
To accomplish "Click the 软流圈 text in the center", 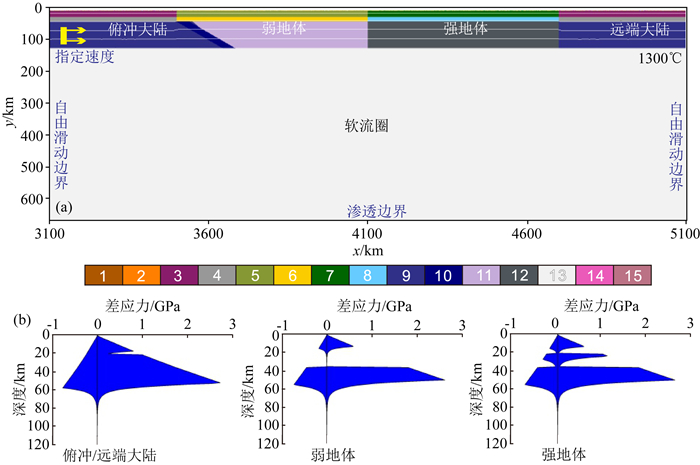I will point(366,127).
